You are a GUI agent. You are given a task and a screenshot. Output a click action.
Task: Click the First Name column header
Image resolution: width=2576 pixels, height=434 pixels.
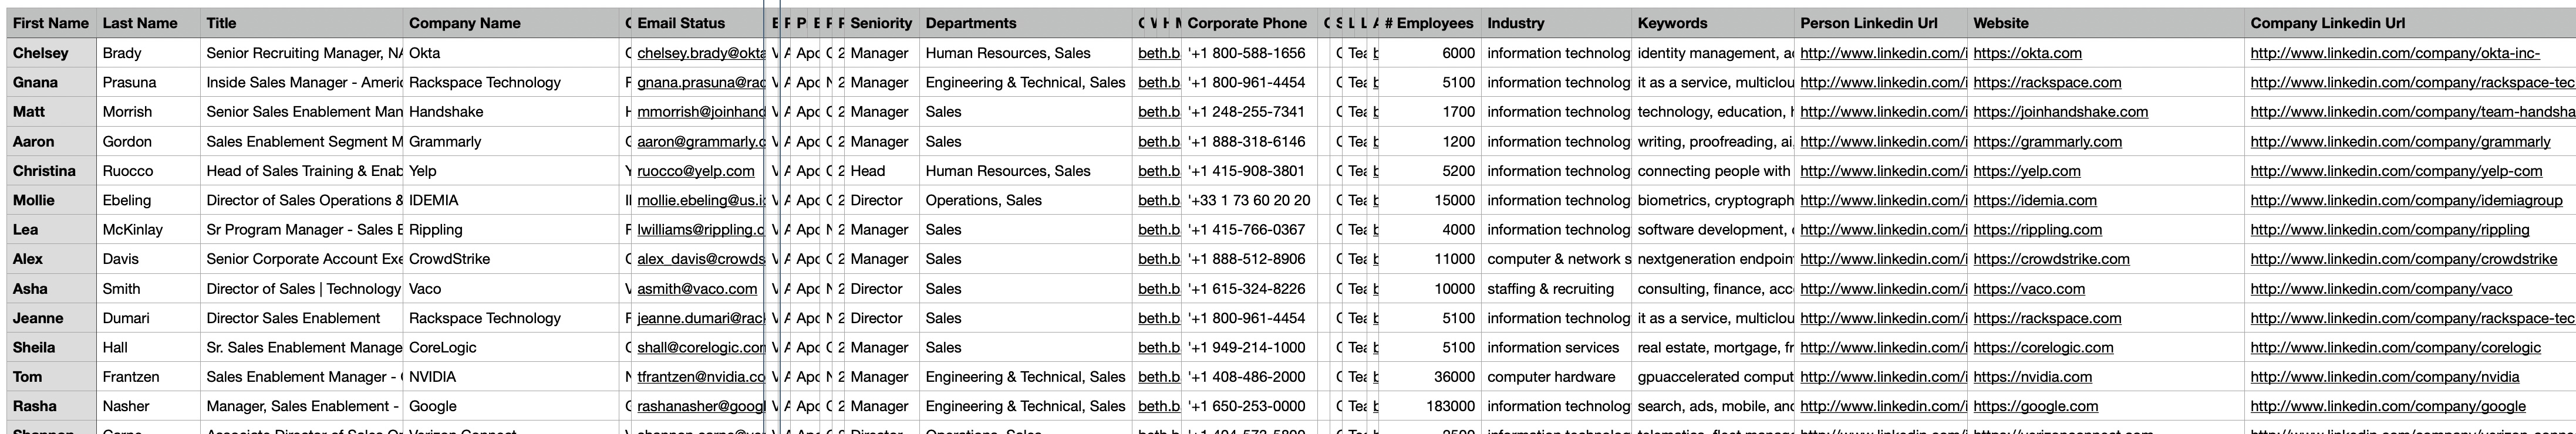(x=50, y=23)
